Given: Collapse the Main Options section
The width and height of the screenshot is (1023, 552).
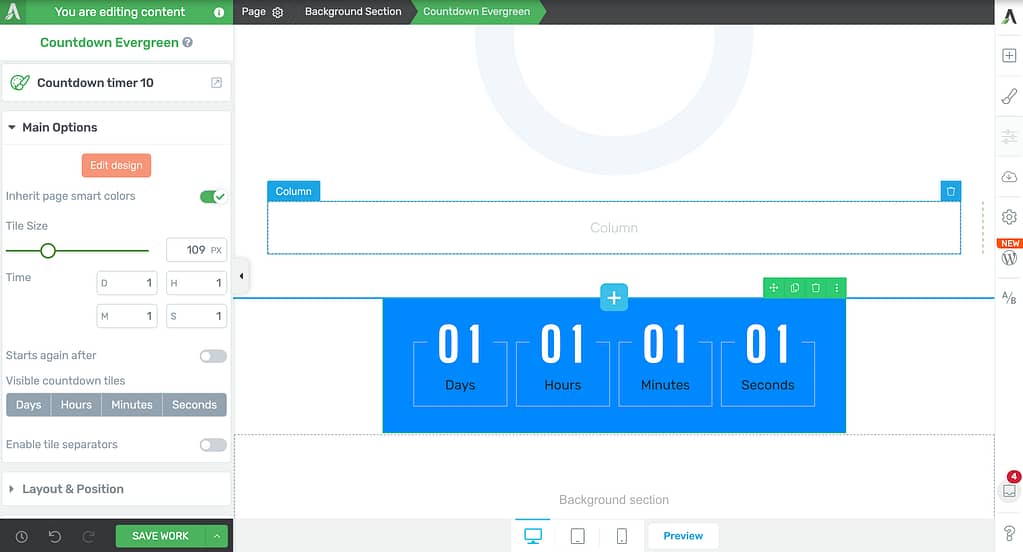Looking at the screenshot, I should tap(60, 127).
